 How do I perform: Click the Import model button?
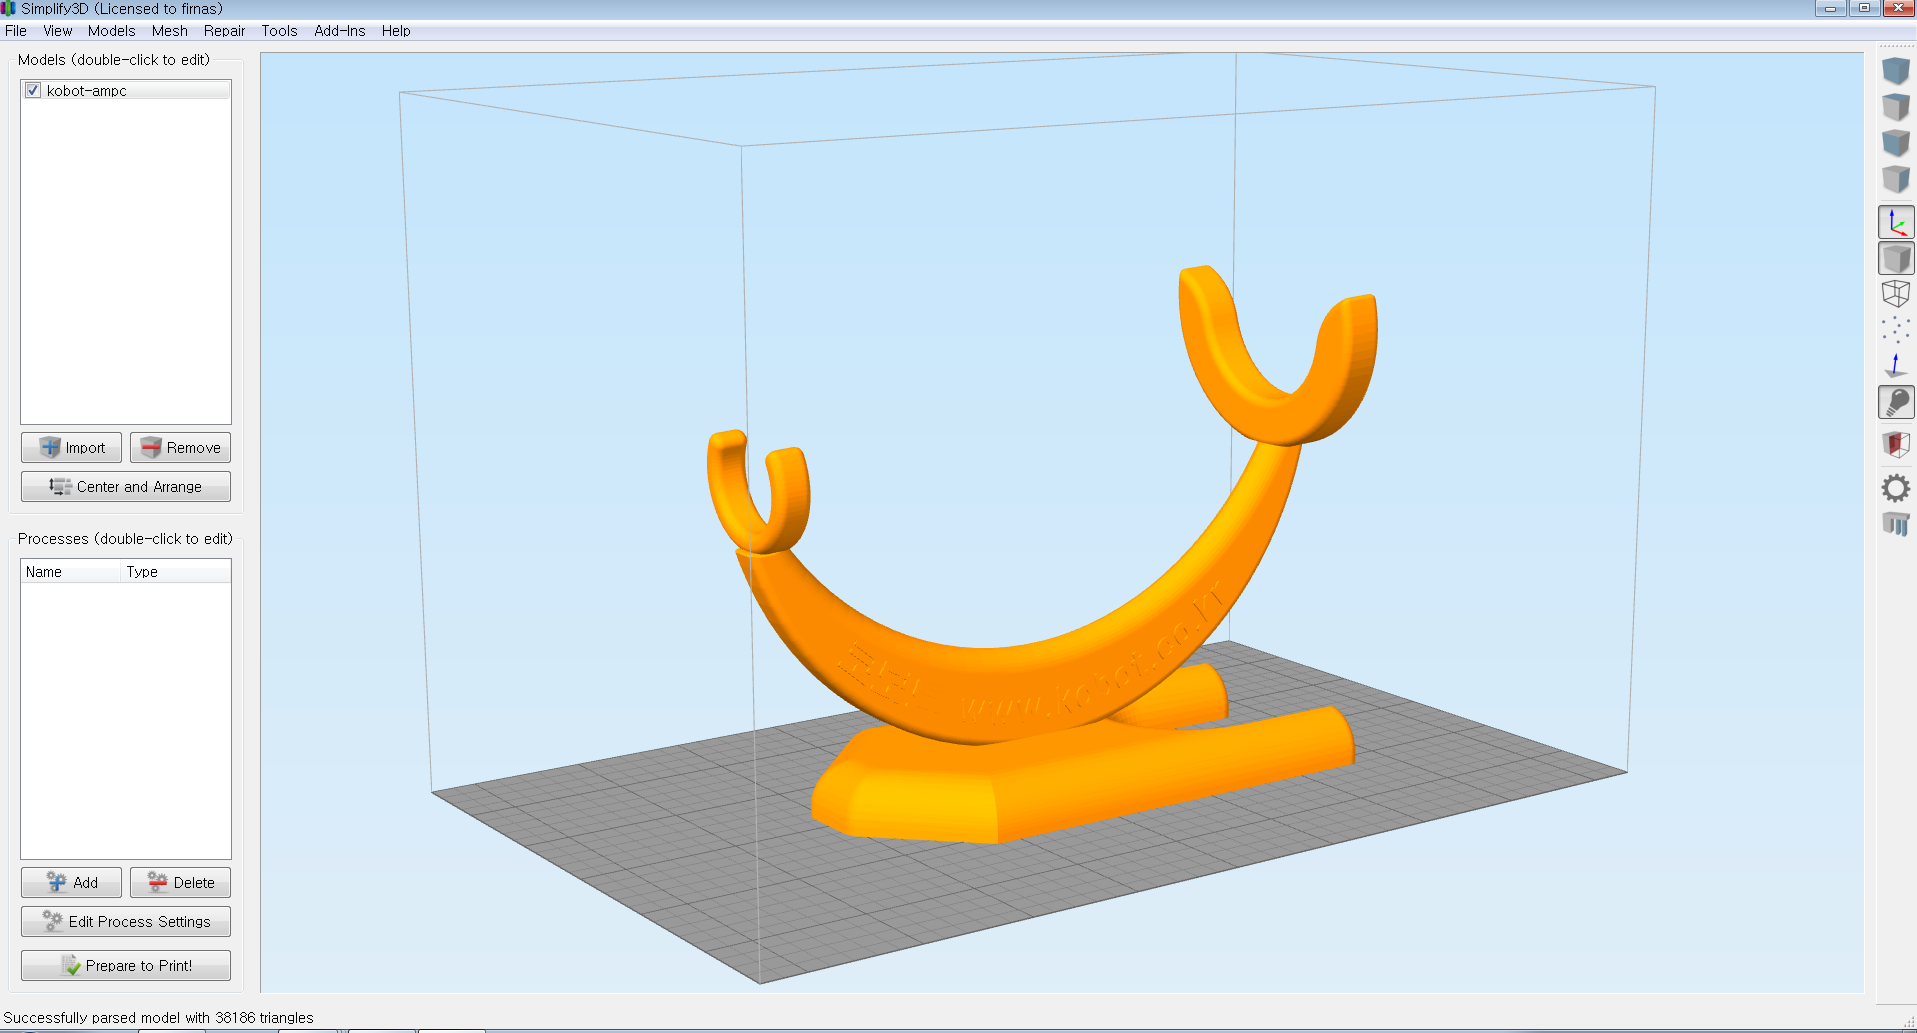71,447
